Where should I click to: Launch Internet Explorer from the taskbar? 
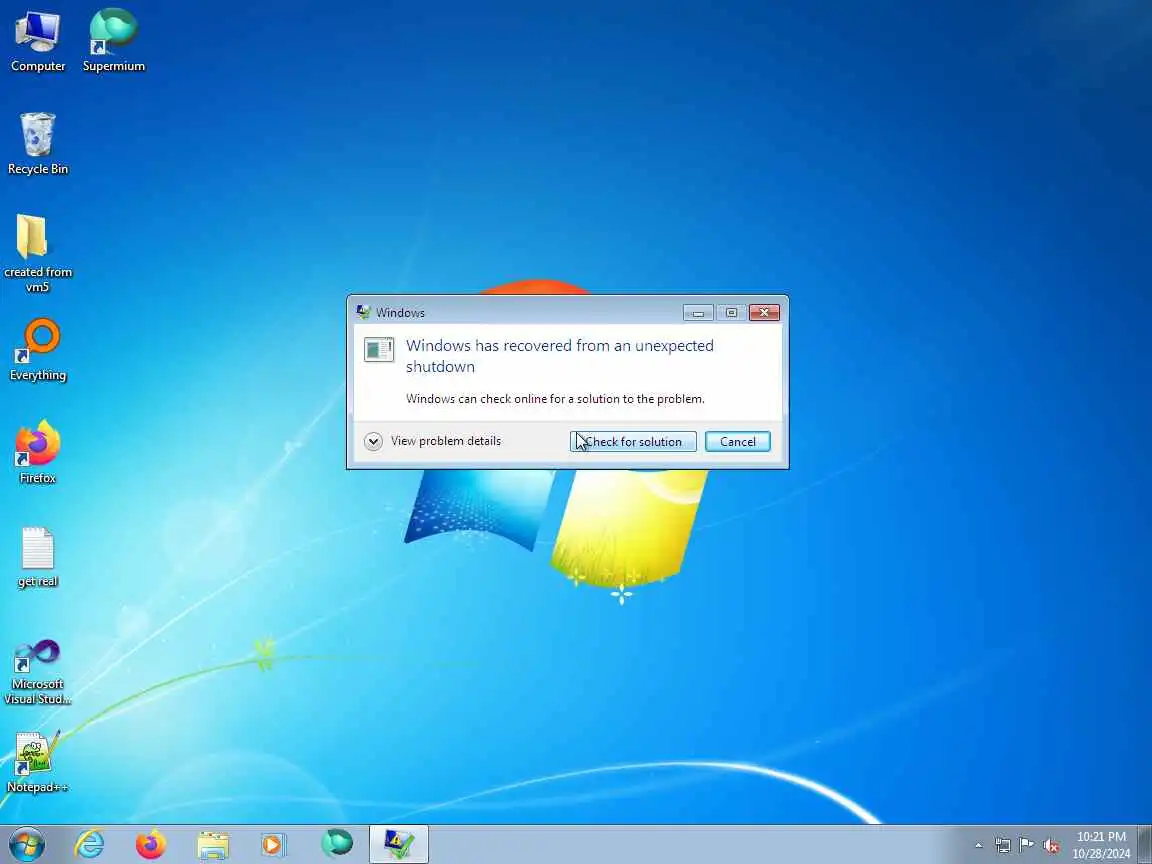click(90, 845)
